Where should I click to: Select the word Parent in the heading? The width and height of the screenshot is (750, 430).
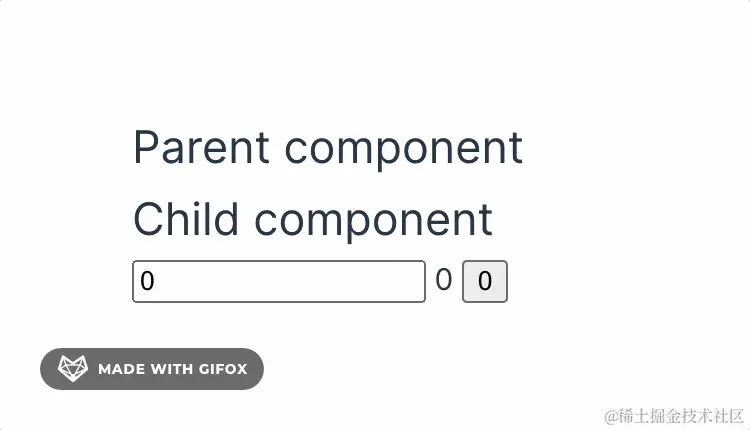tap(201, 148)
